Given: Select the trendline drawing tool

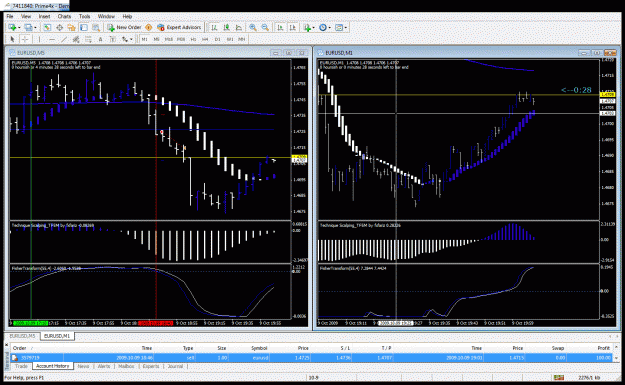Looking at the screenshot, I should tap(64, 39).
